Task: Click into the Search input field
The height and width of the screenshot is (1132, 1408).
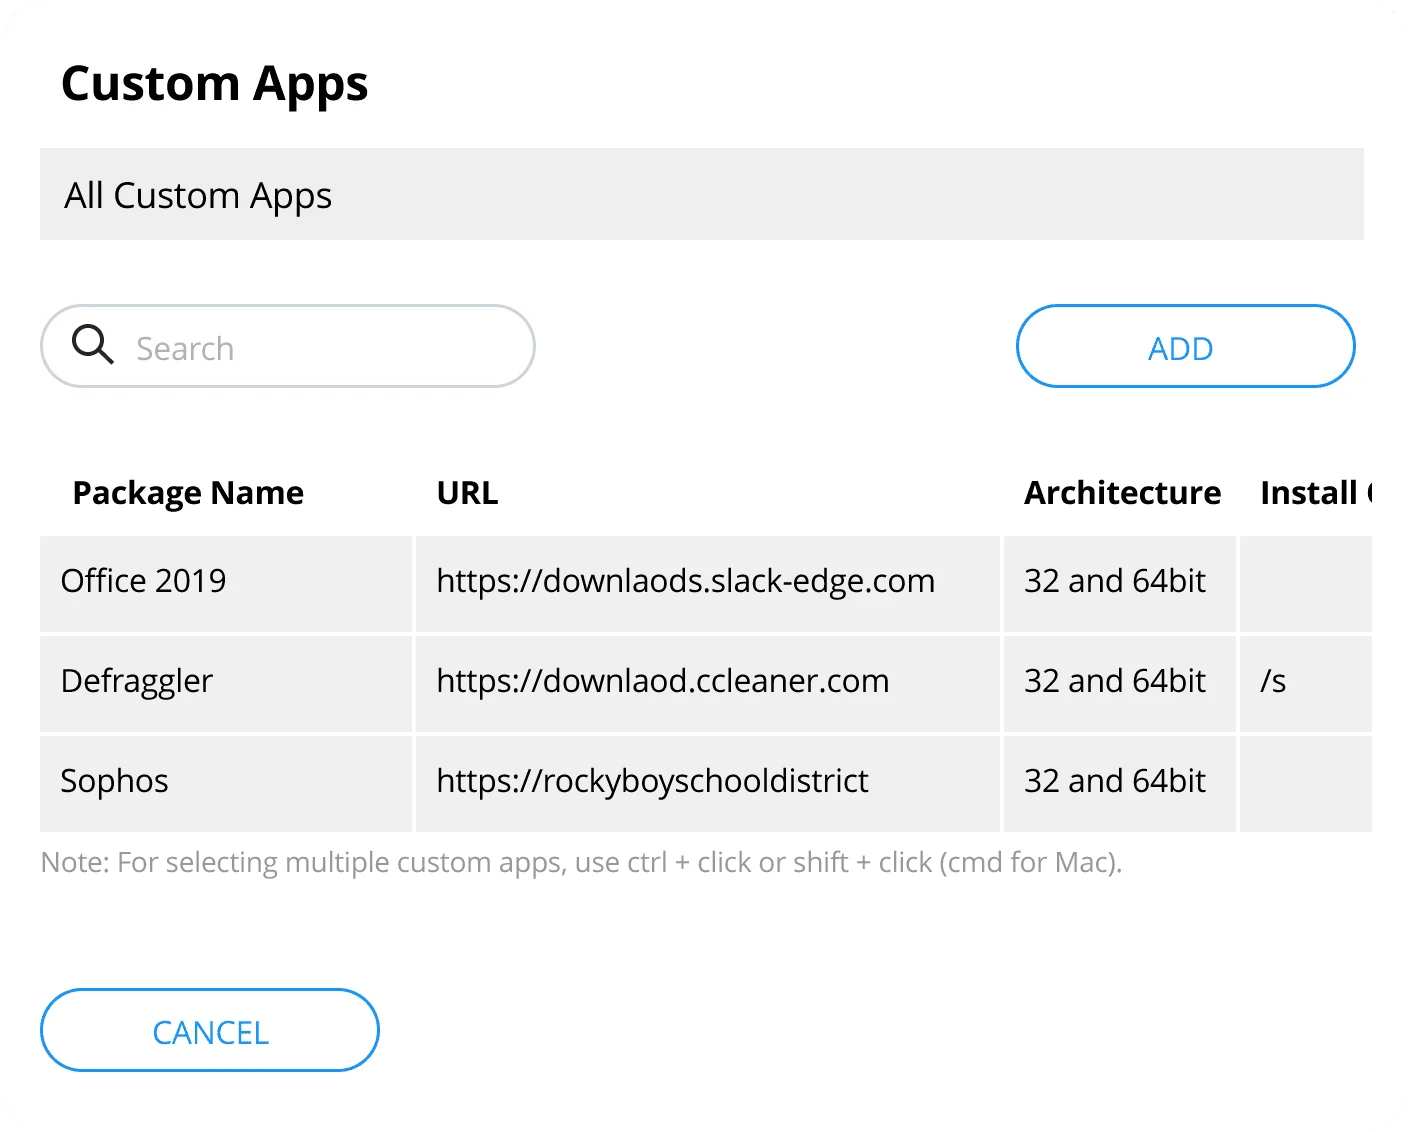Action: point(320,348)
